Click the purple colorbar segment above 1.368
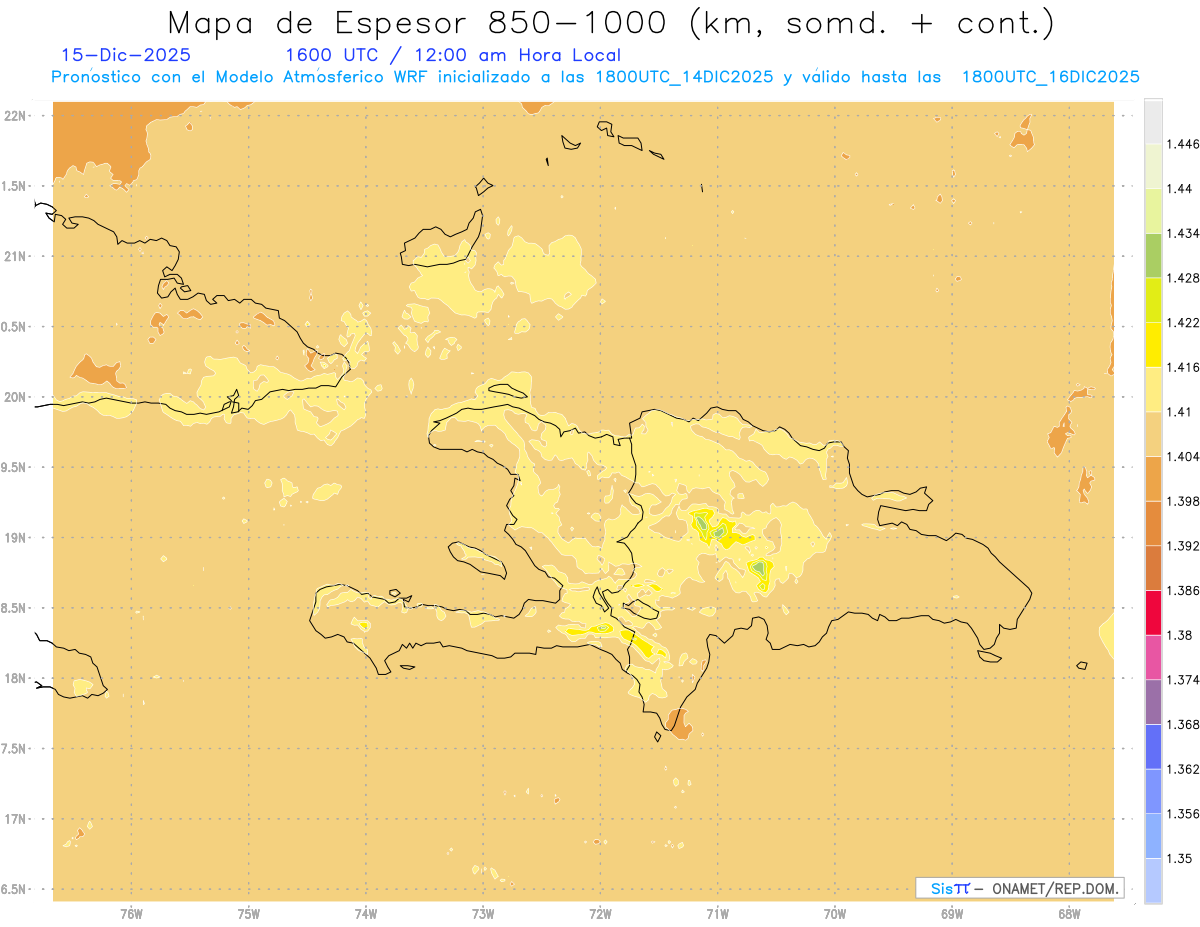 (x=1153, y=702)
